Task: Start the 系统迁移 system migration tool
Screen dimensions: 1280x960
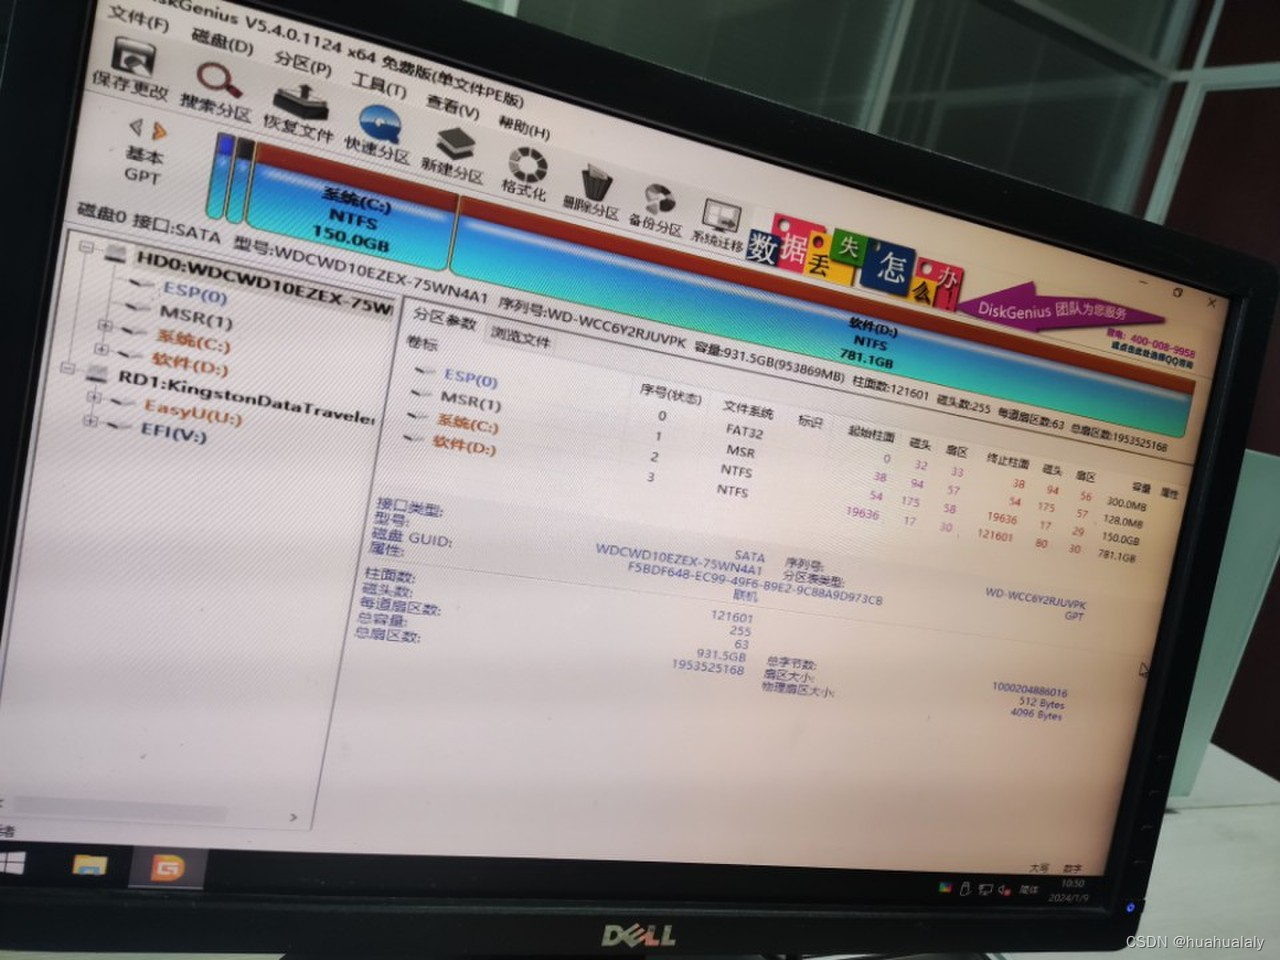Action: click(x=719, y=225)
